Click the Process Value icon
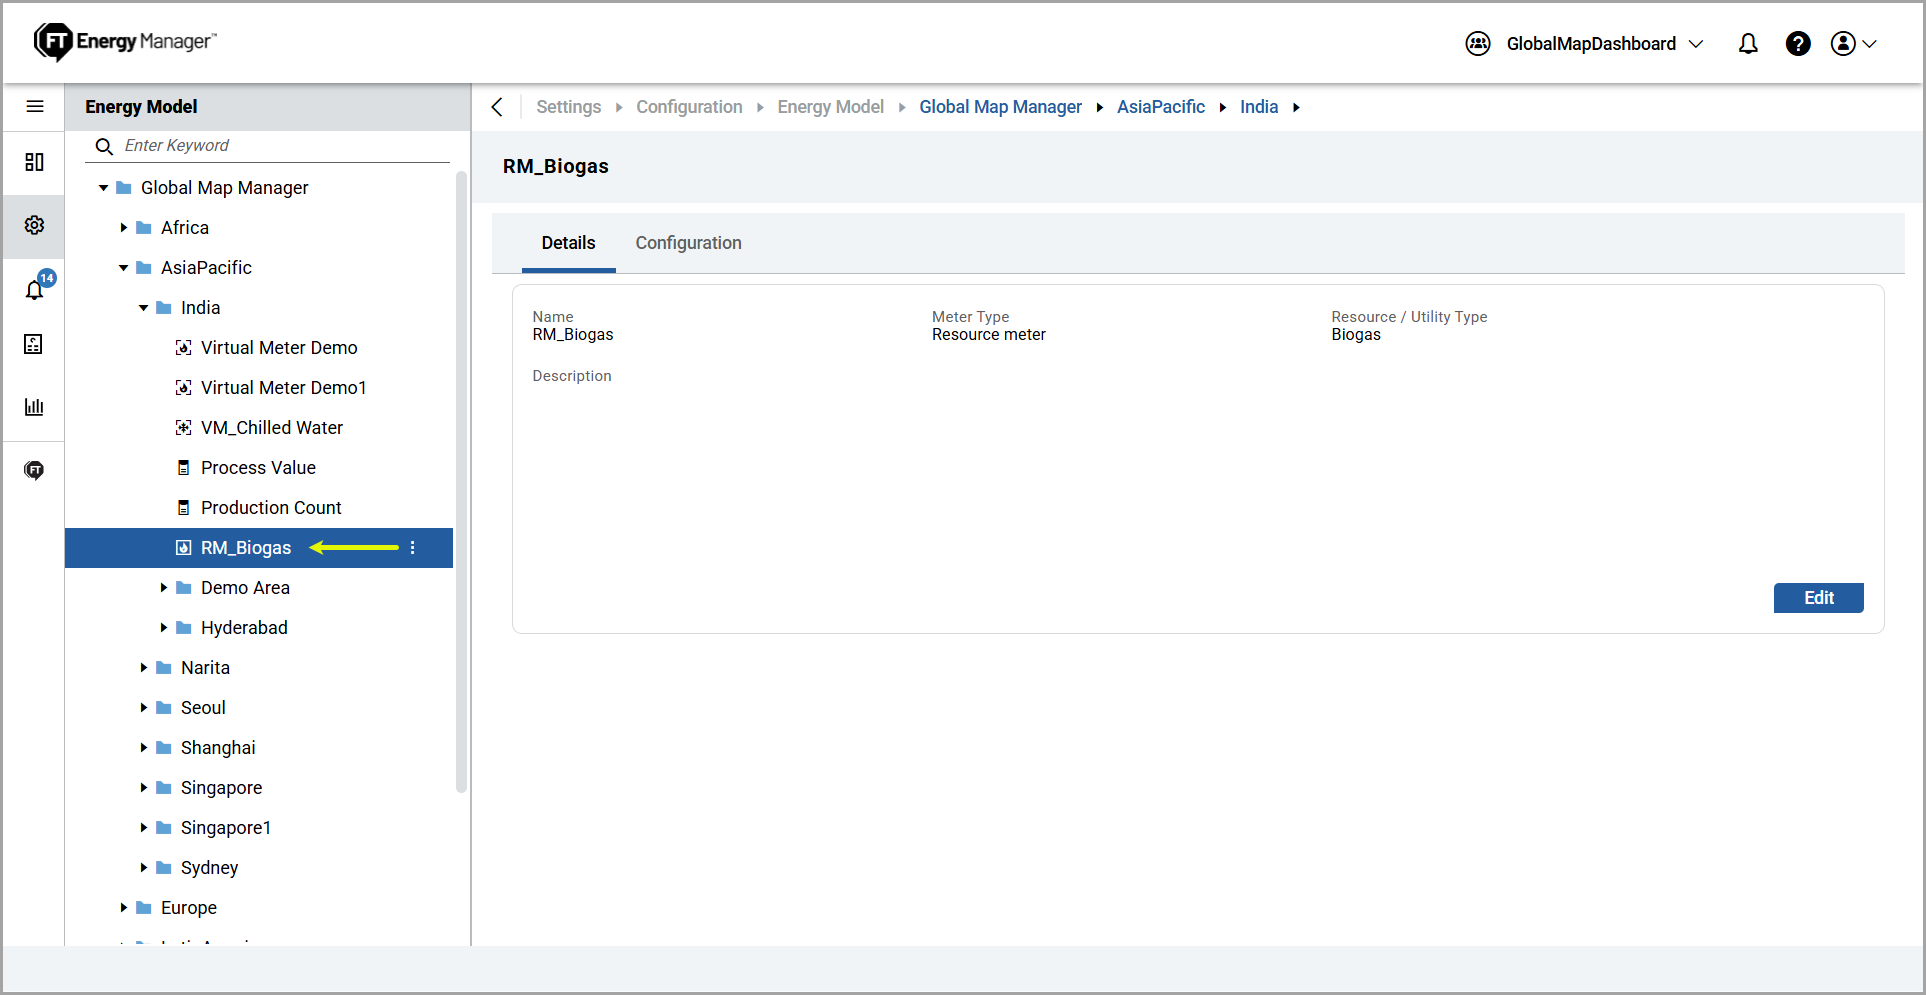This screenshot has height=995, width=1926. click(184, 468)
